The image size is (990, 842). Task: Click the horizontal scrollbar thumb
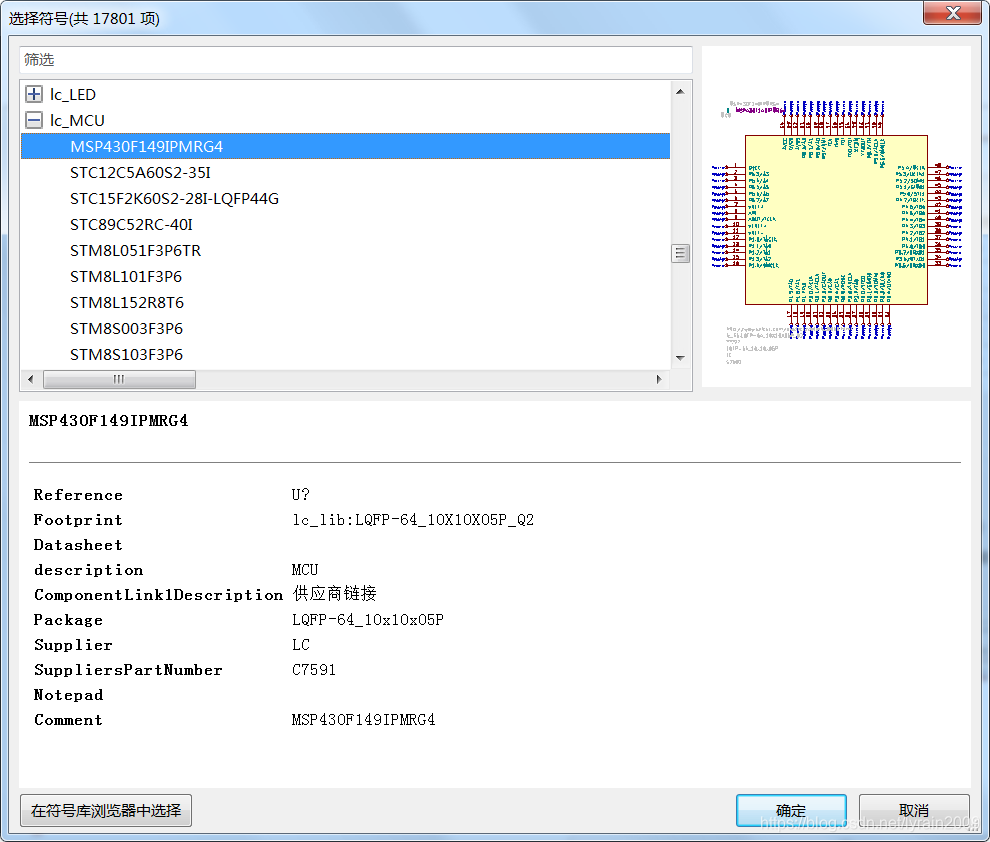point(119,379)
